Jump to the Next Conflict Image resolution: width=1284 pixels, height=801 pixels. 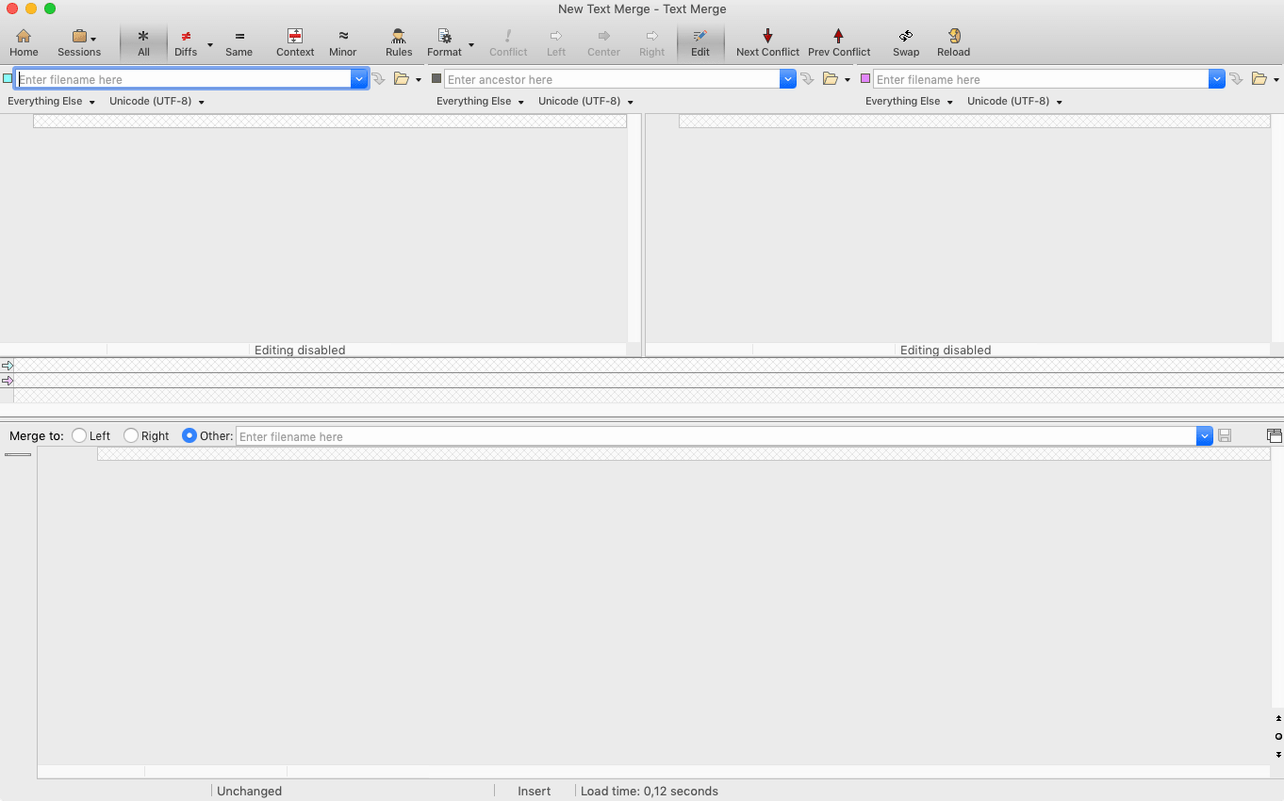(768, 43)
